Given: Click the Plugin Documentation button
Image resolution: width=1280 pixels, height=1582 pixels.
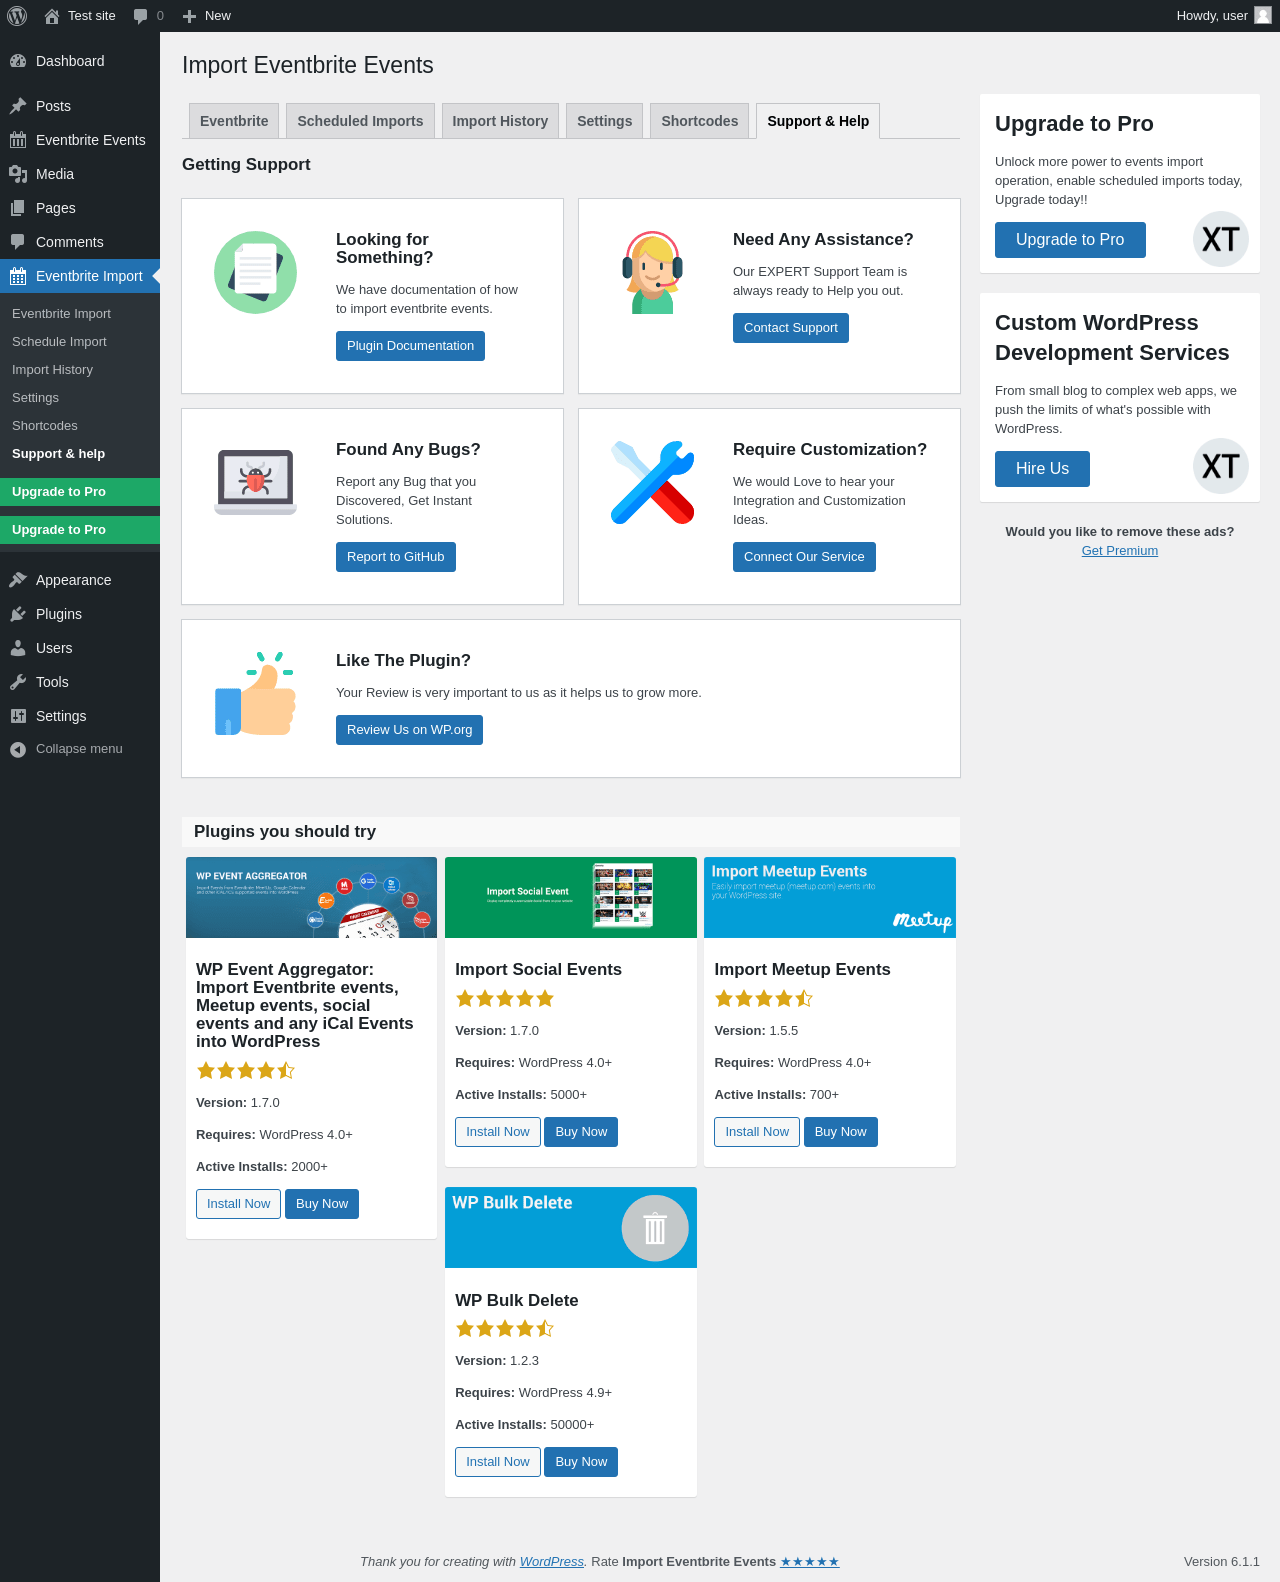Looking at the screenshot, I should click(410, 346).
